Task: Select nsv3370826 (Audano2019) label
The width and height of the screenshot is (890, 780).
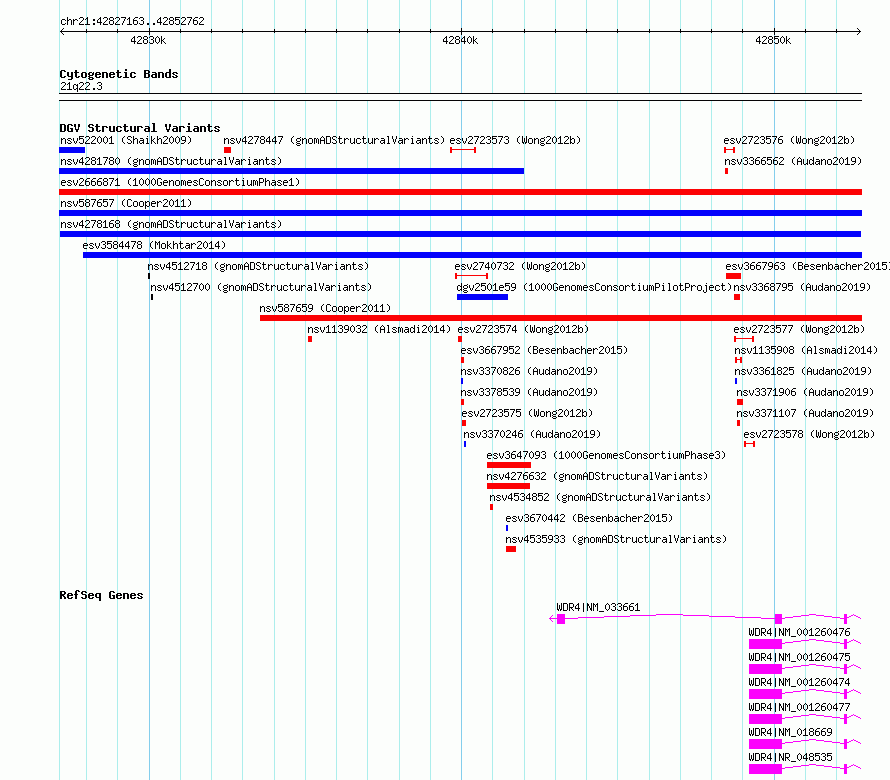Action: [529, 371]
